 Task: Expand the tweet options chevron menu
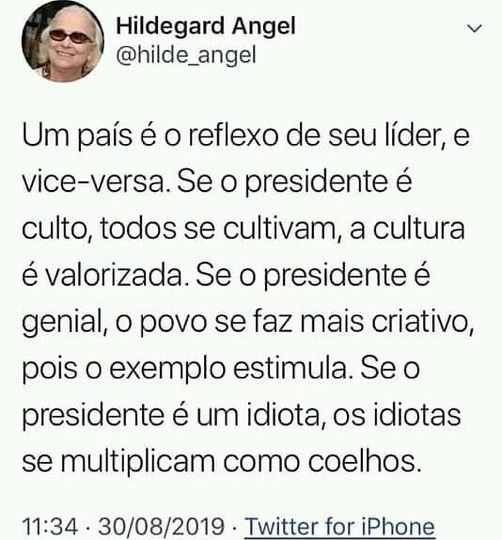475,29
